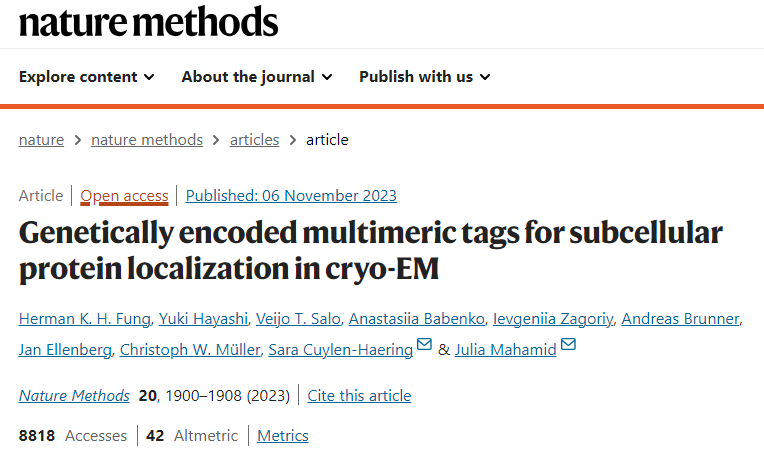Navigate to the articles breadcrumb
The image size is (764, 455).
click(254, 140)
